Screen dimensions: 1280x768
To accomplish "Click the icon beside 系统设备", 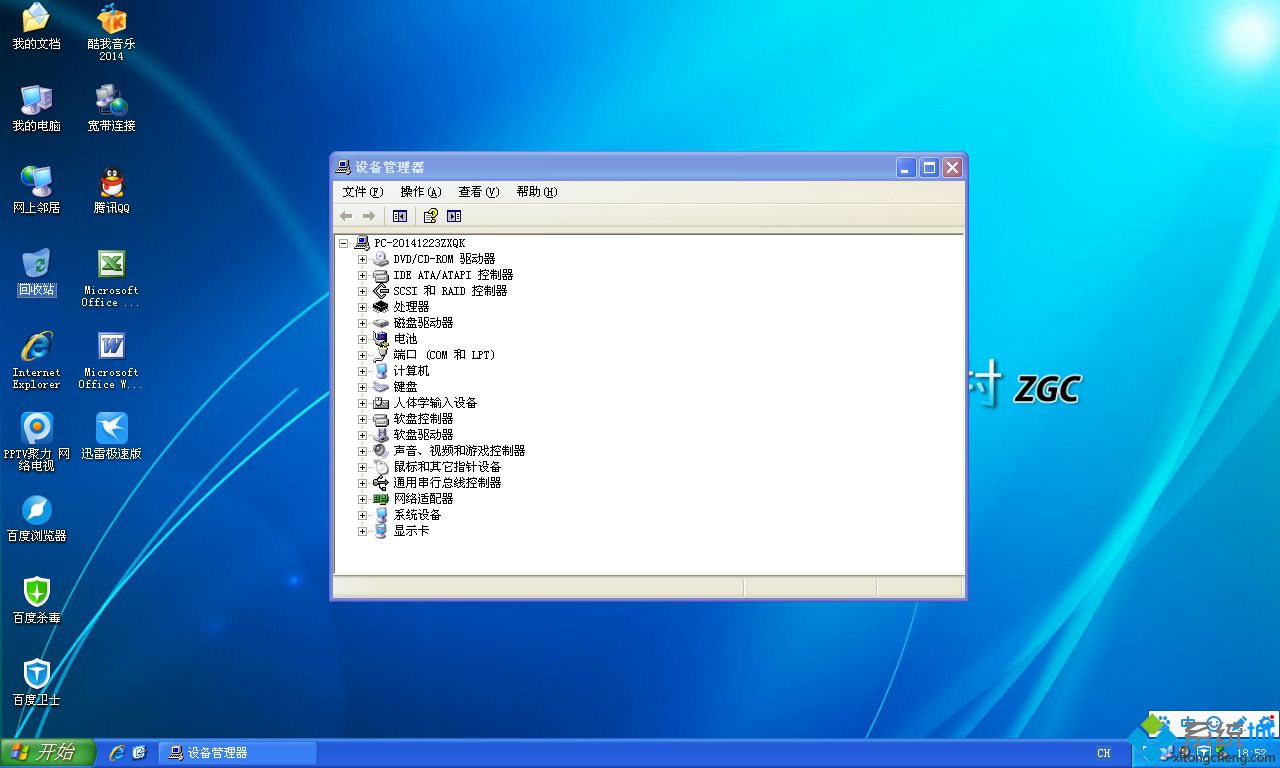I will coord(380,515).
